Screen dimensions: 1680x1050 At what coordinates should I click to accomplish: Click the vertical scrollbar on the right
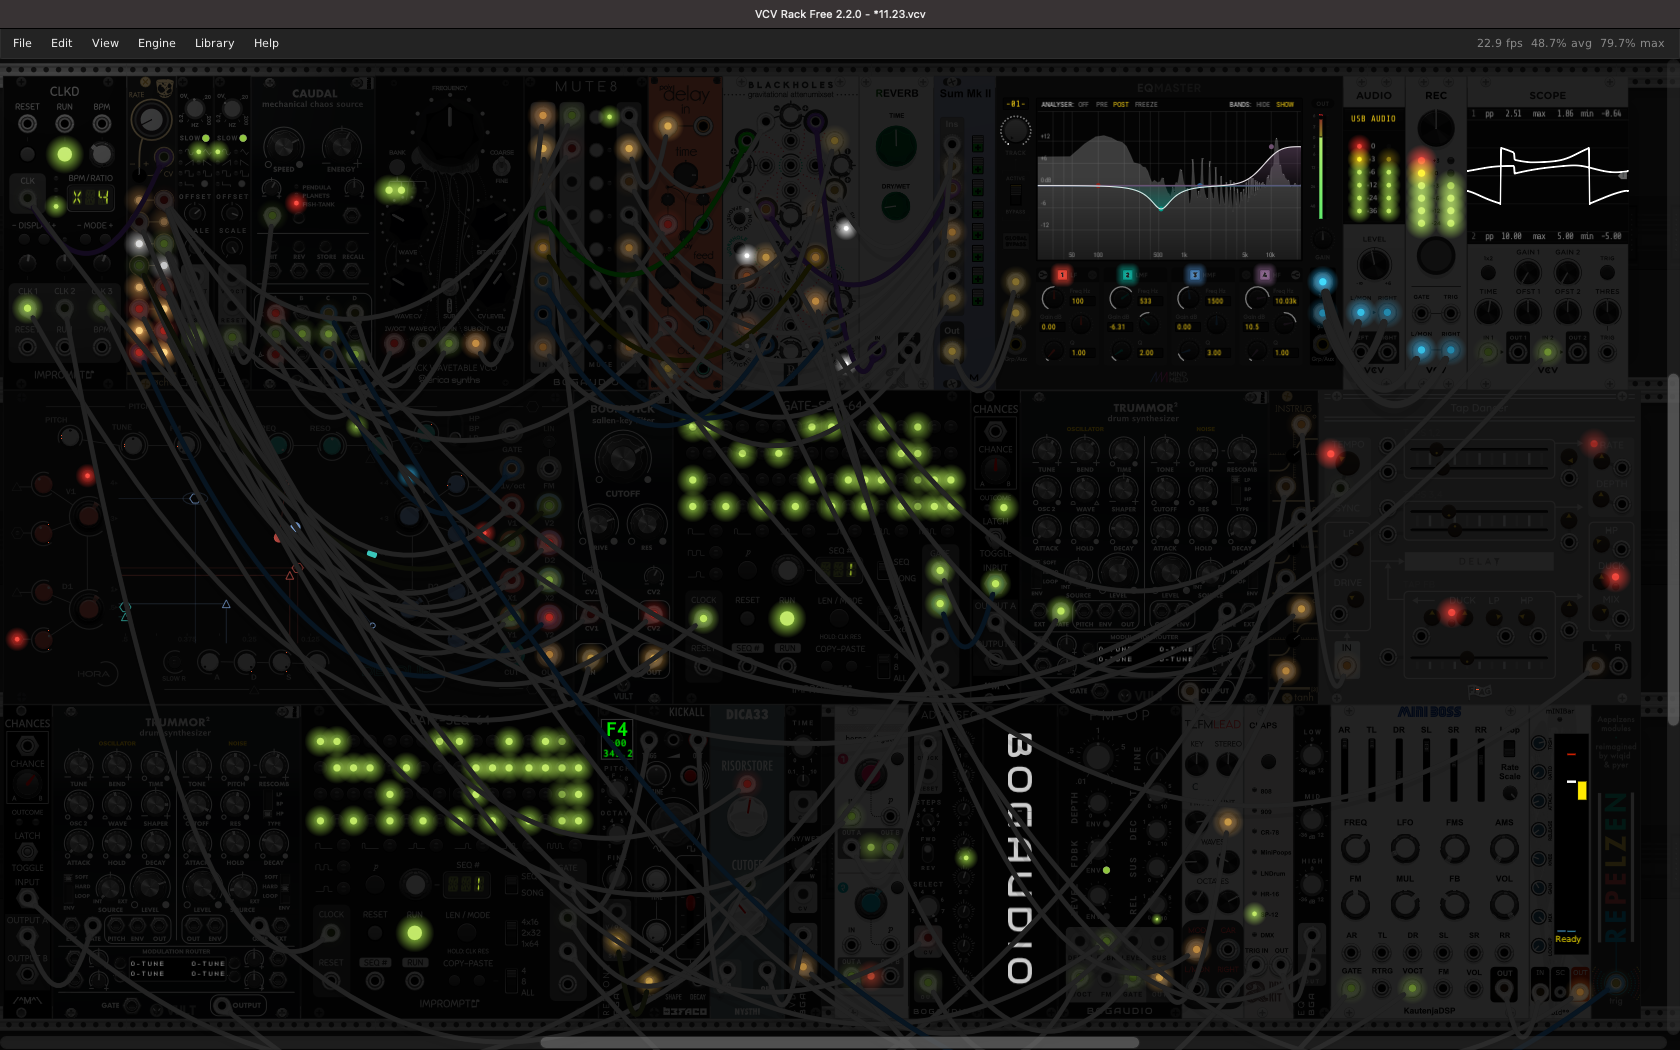1673,550
